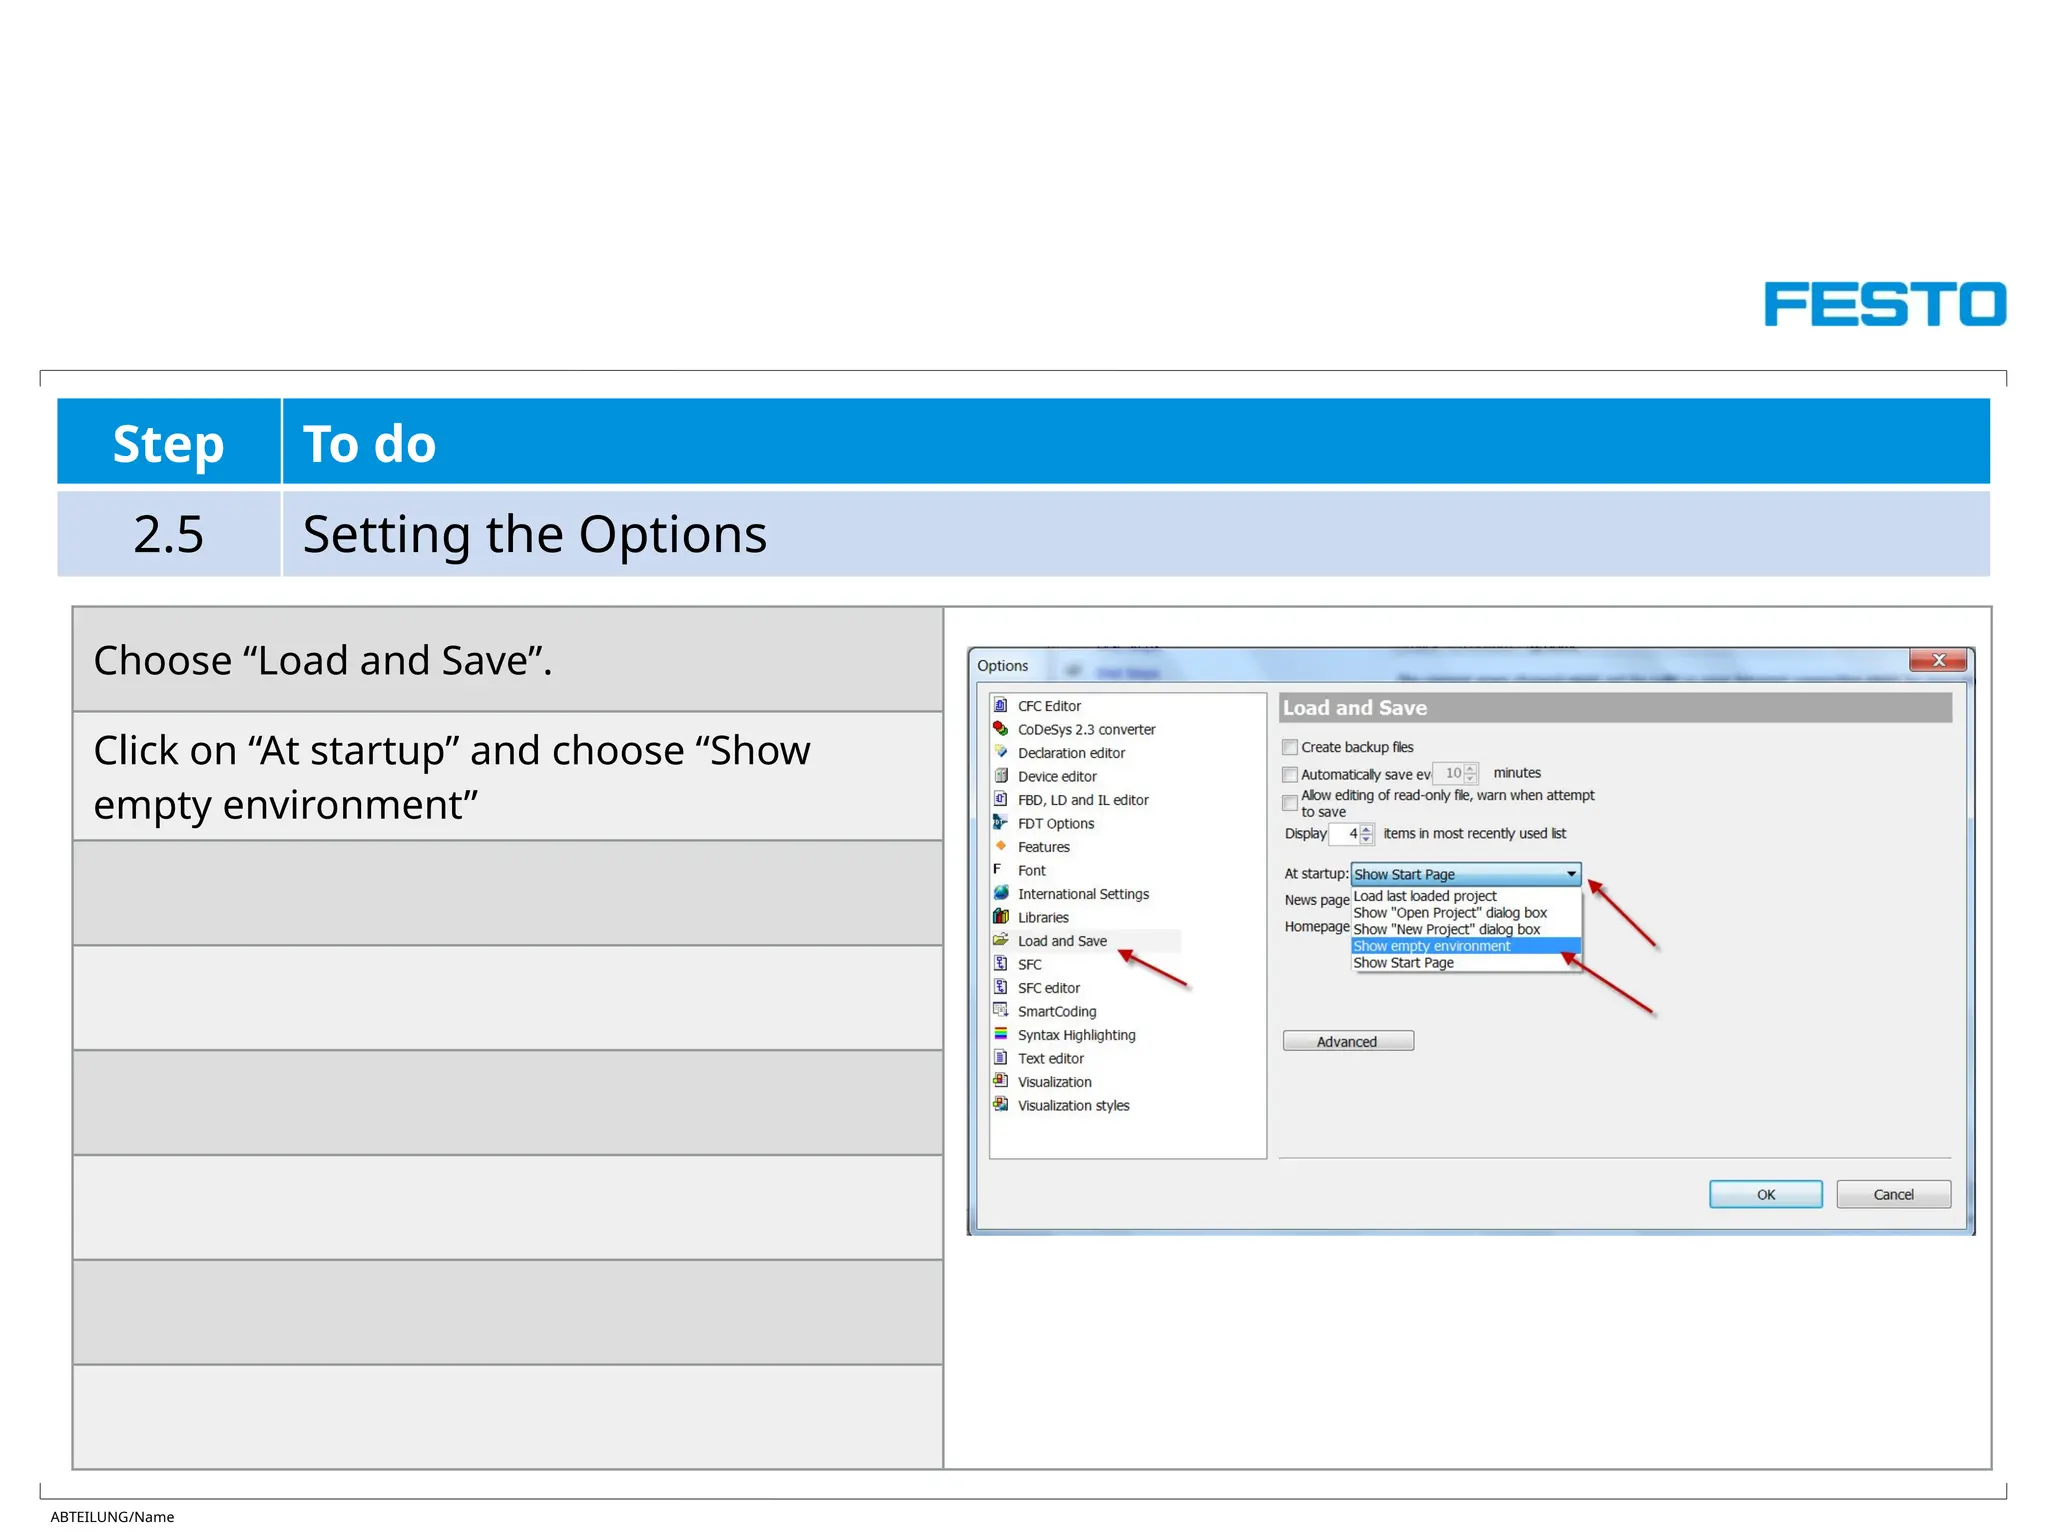Image resolution: width=2048 pixels, height=1536 pixels.
Task: Click the International Settings globe icon
Action: pos(1000,893)
